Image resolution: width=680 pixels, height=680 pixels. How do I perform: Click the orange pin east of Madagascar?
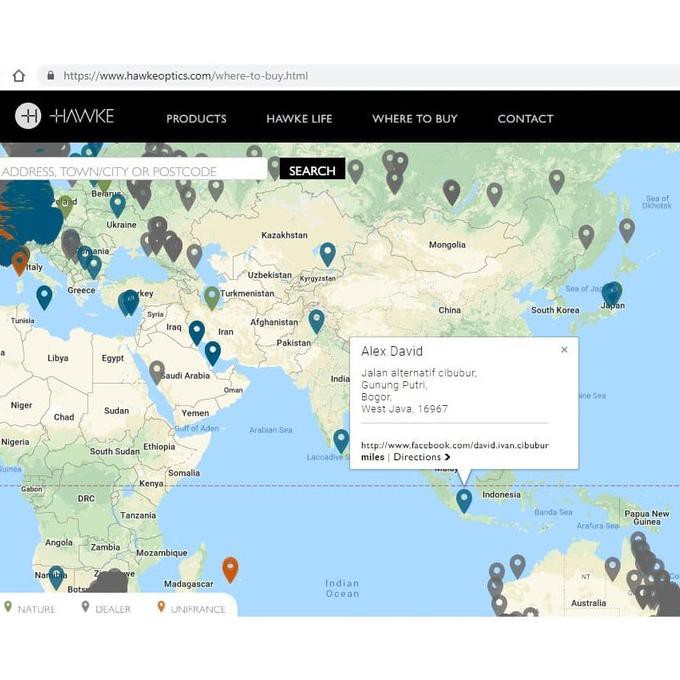coord(230,569)
